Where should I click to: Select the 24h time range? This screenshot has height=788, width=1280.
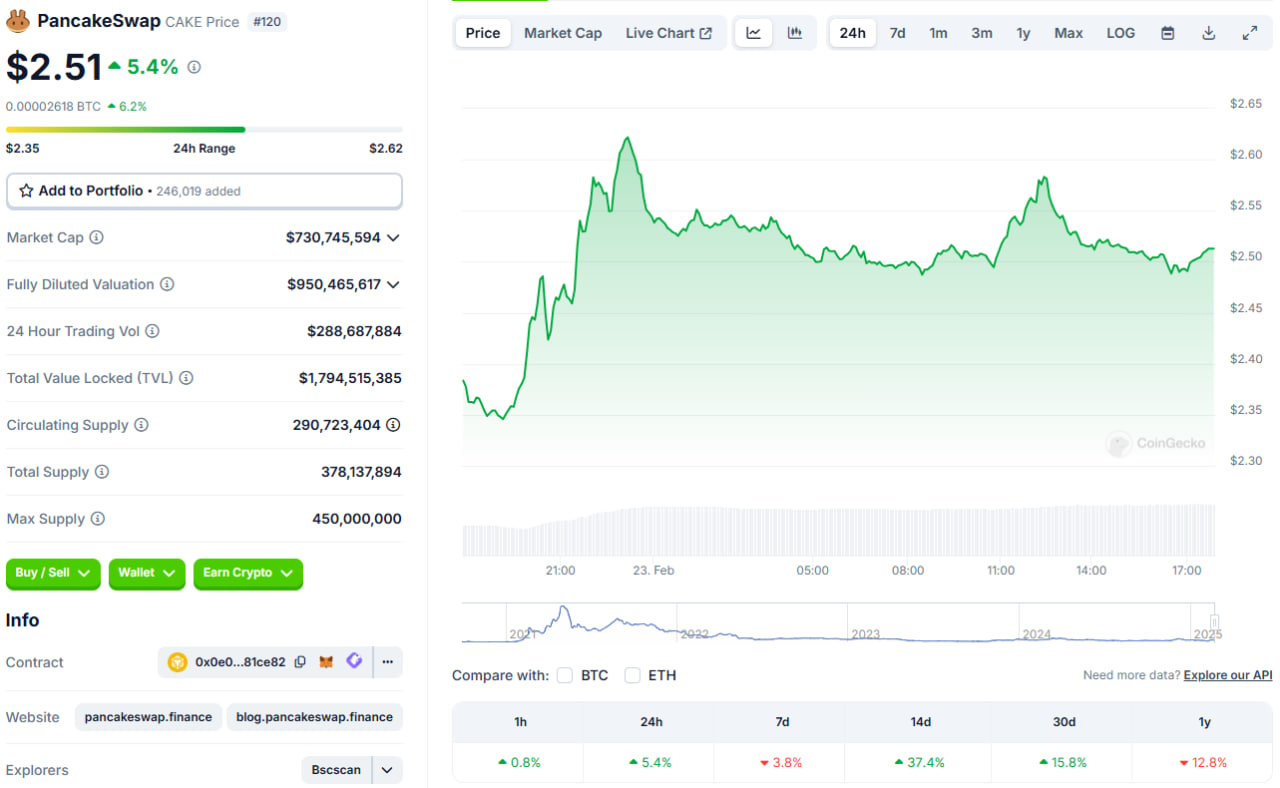coord(853,33)
